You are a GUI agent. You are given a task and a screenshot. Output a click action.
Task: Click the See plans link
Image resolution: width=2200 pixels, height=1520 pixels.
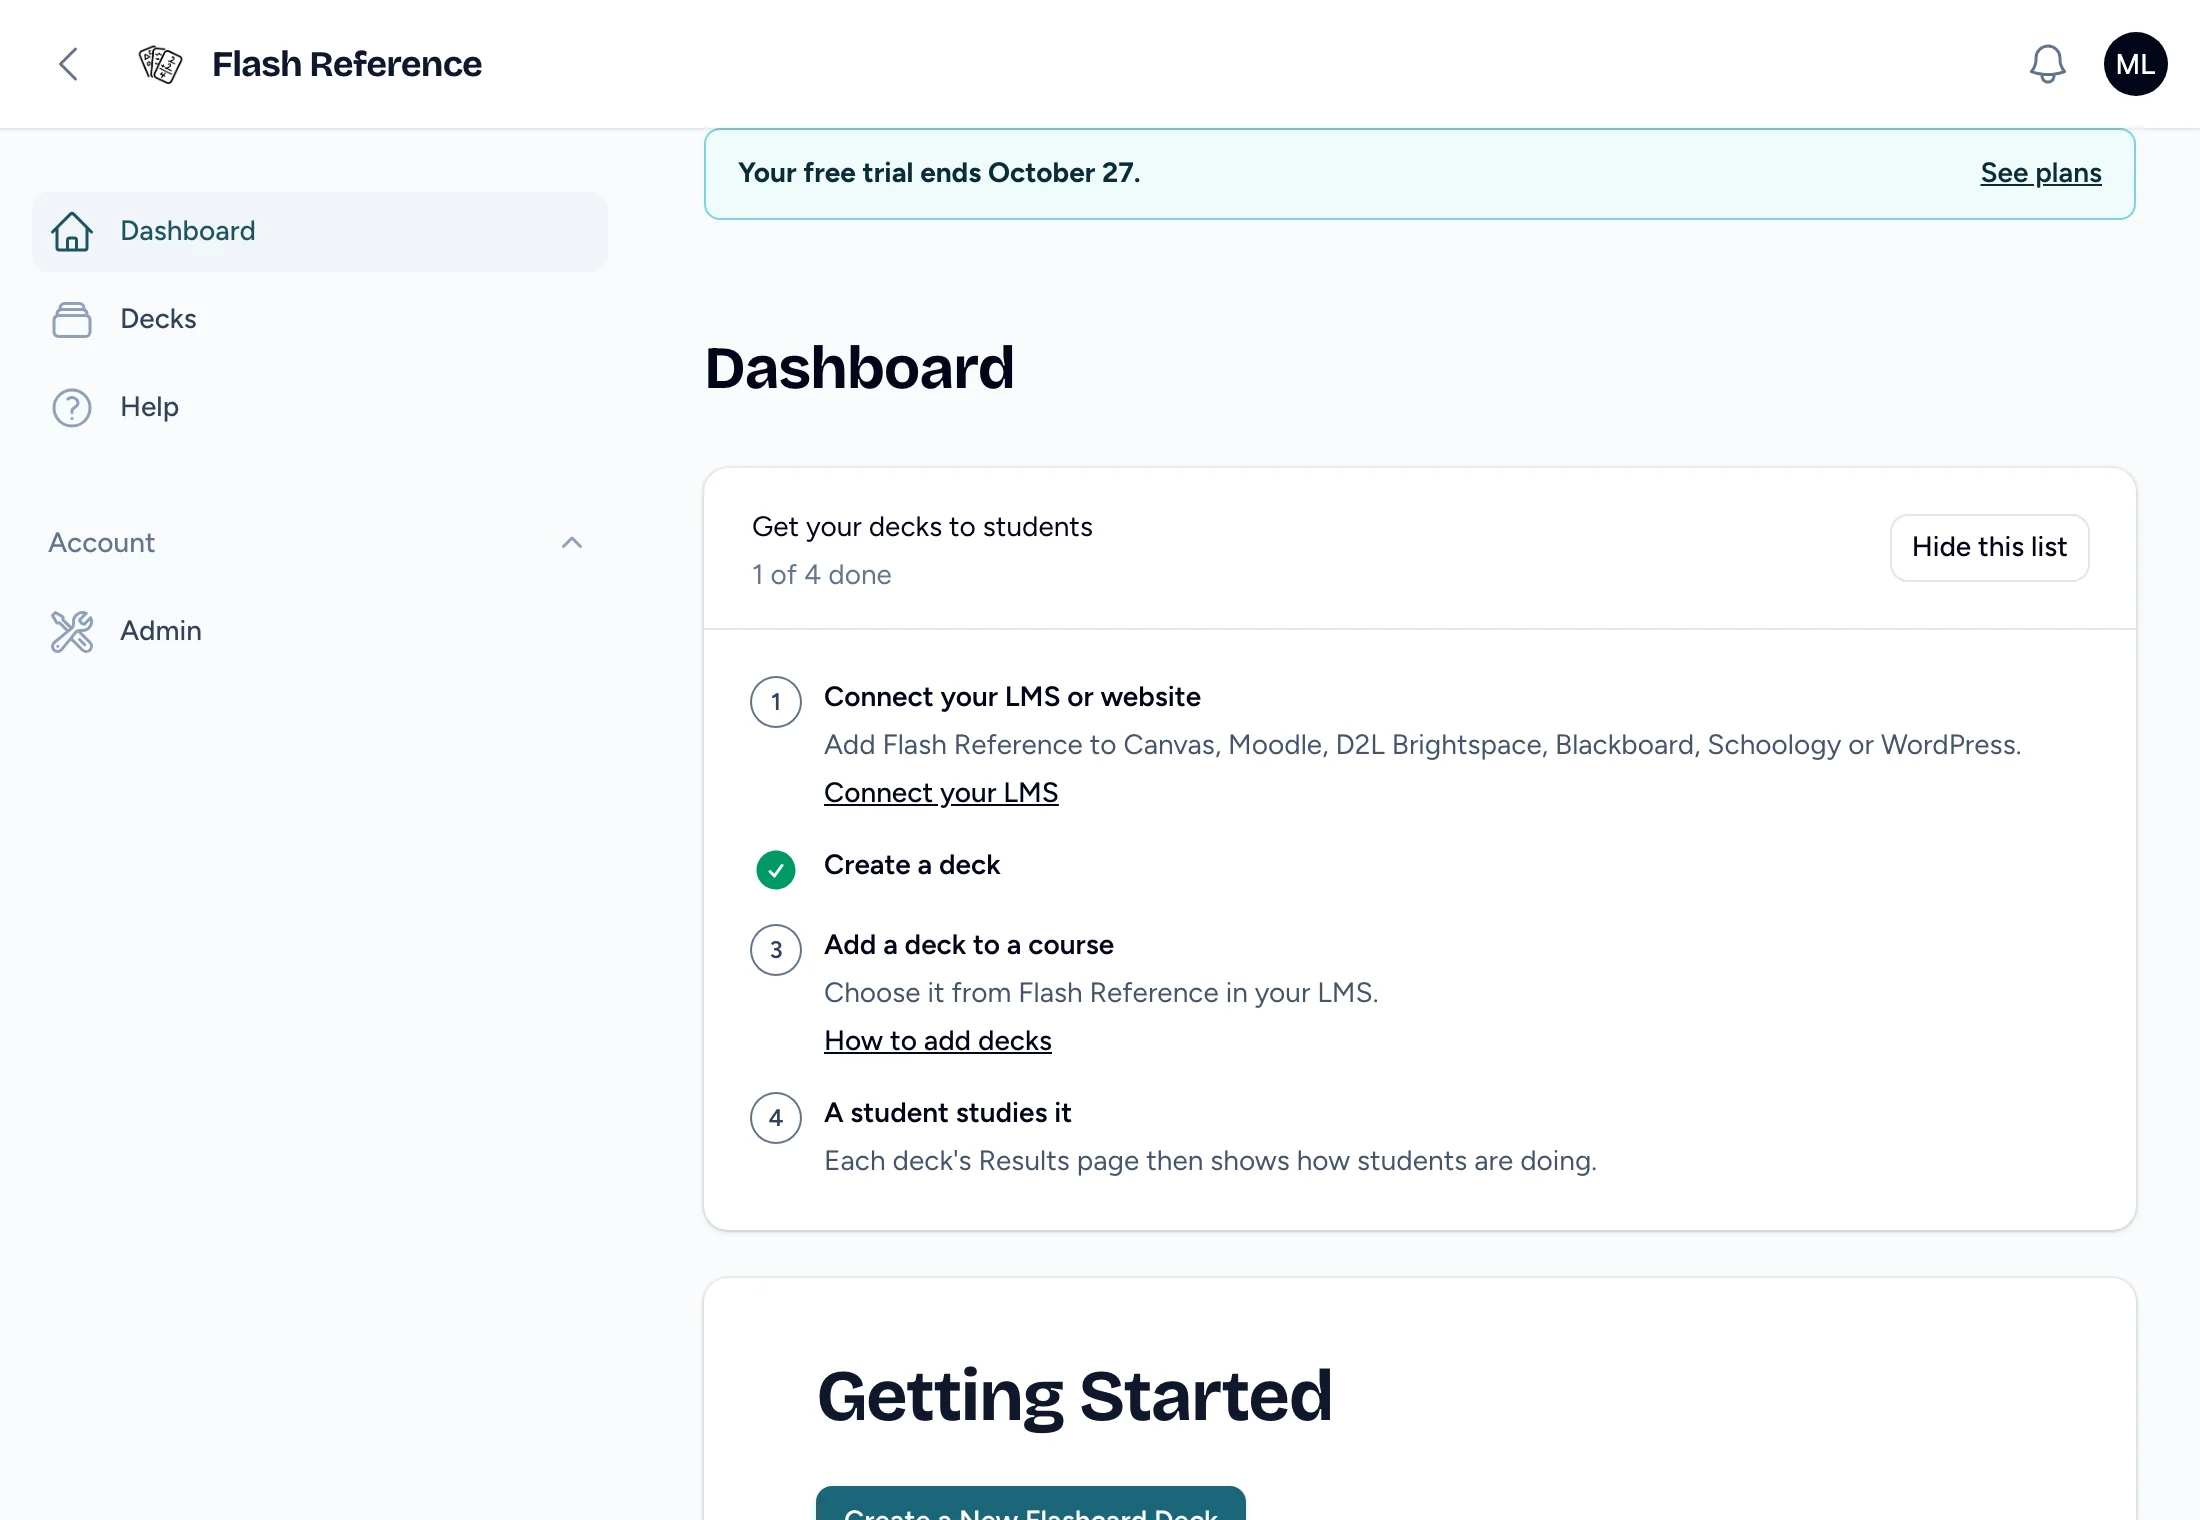[2041, 173]
